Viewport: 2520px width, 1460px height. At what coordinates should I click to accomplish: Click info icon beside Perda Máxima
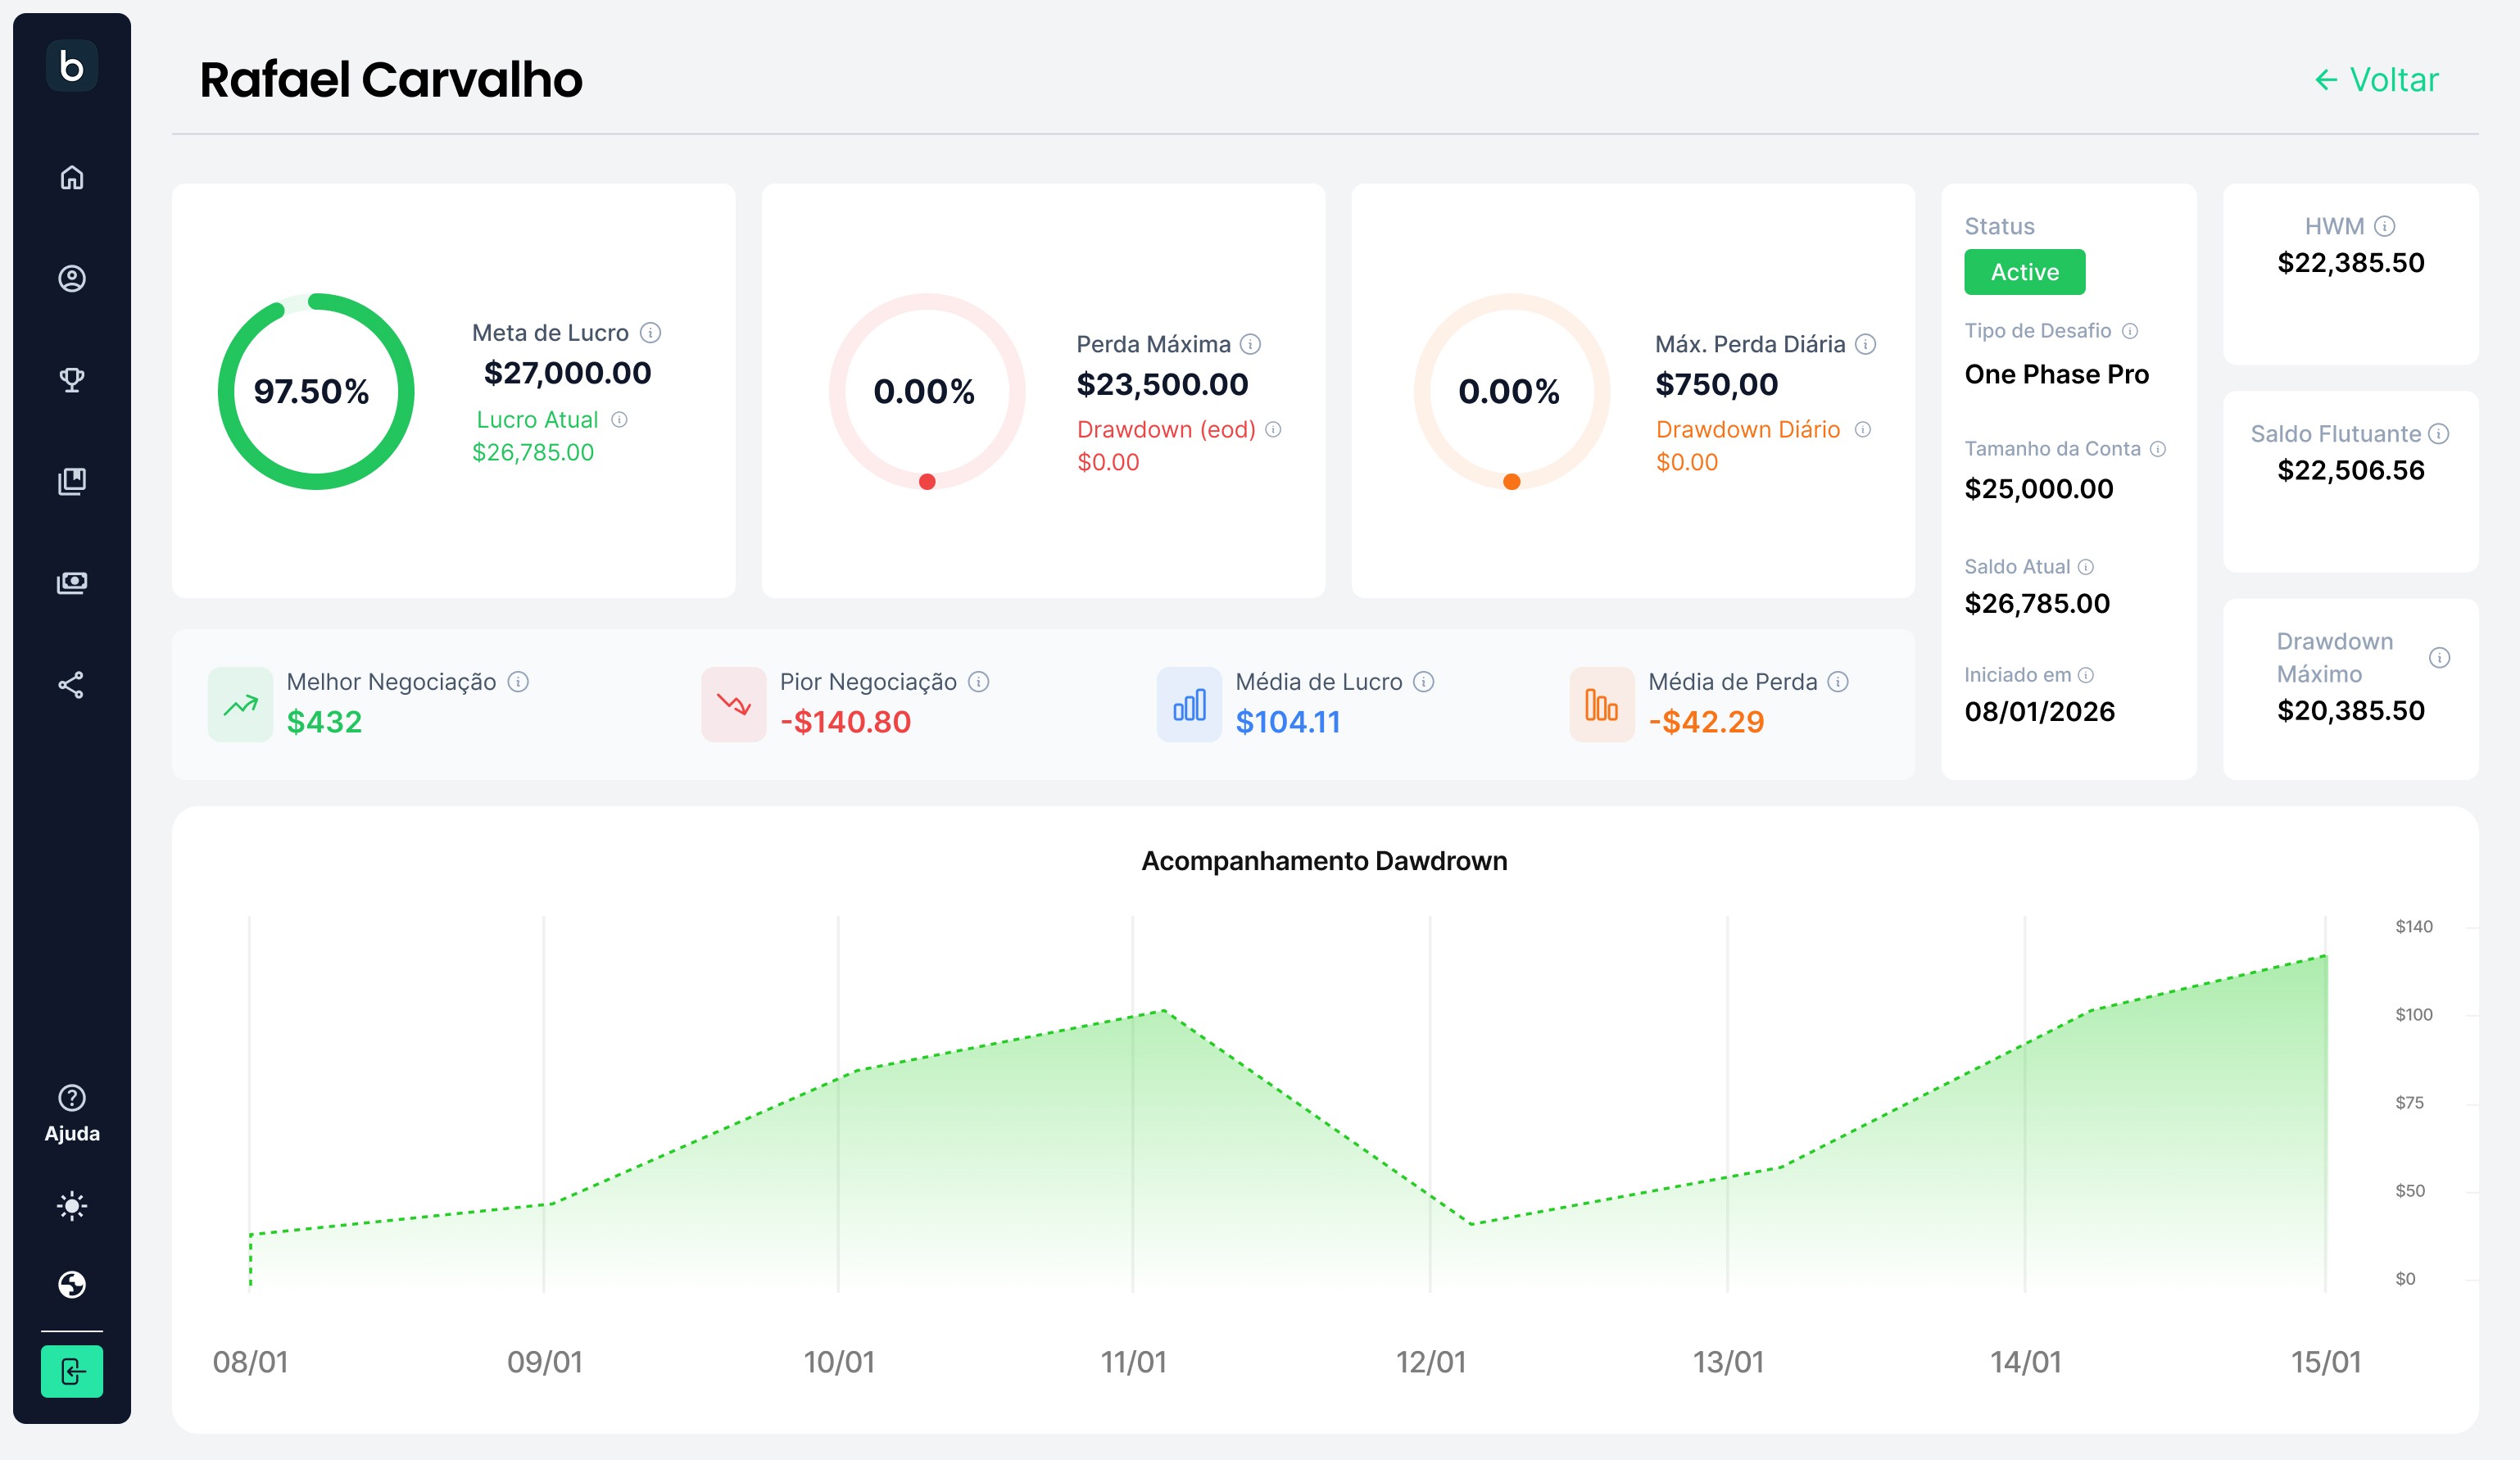(x=1250, y=344)
